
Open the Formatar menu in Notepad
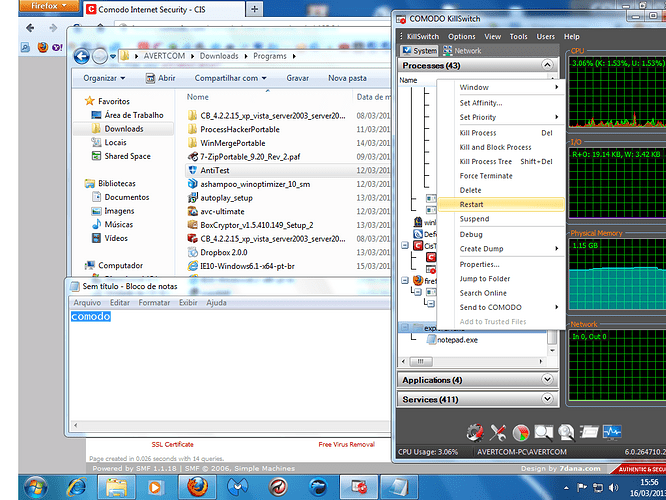click(x=154, y=302)
